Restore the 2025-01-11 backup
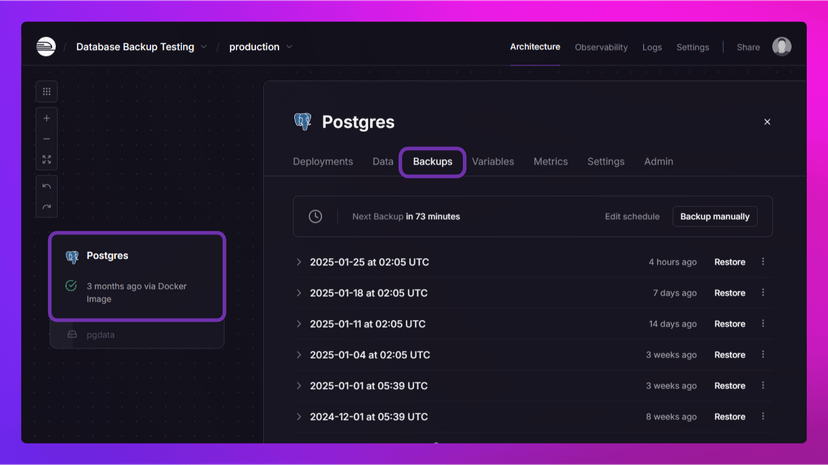This screenshot has width=828, height=465. (x=729, y=324)
